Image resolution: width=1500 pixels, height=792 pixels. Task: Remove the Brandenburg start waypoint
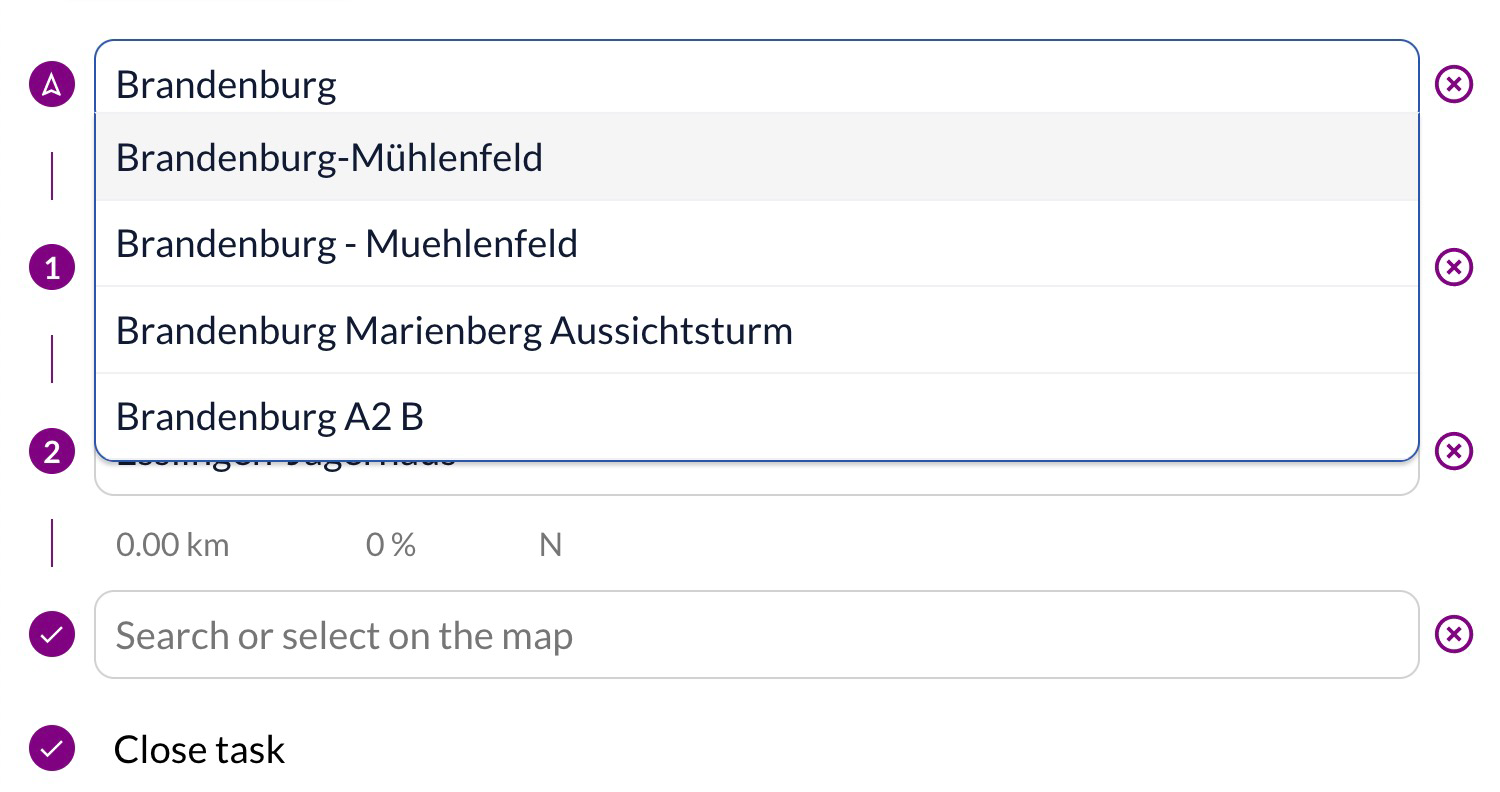point(1454,84)
